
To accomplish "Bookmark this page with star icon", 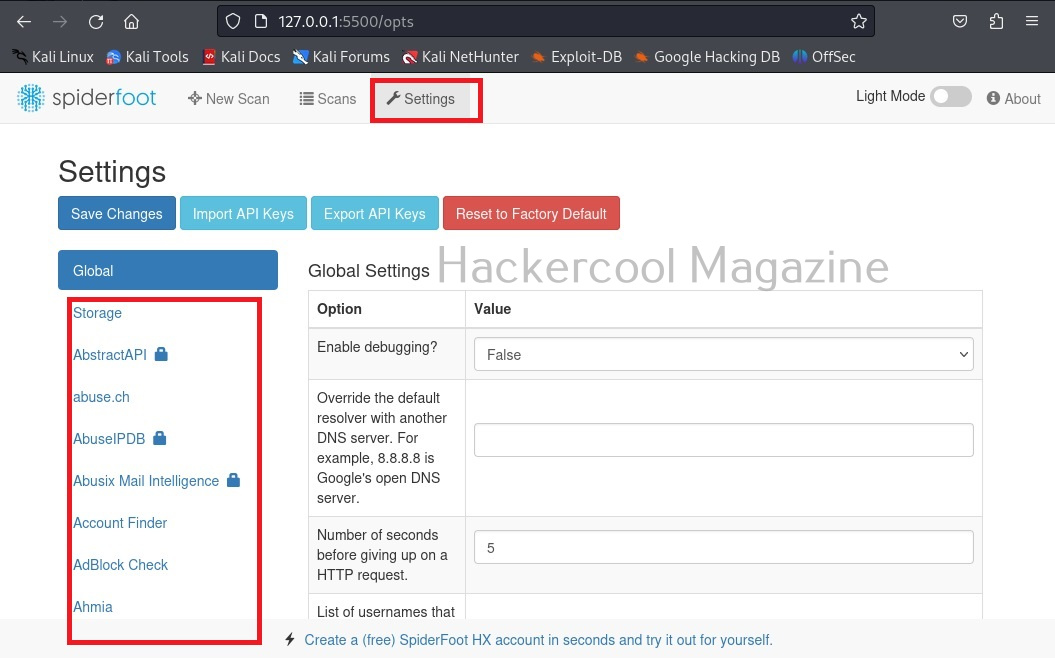I will pos(859,22).
